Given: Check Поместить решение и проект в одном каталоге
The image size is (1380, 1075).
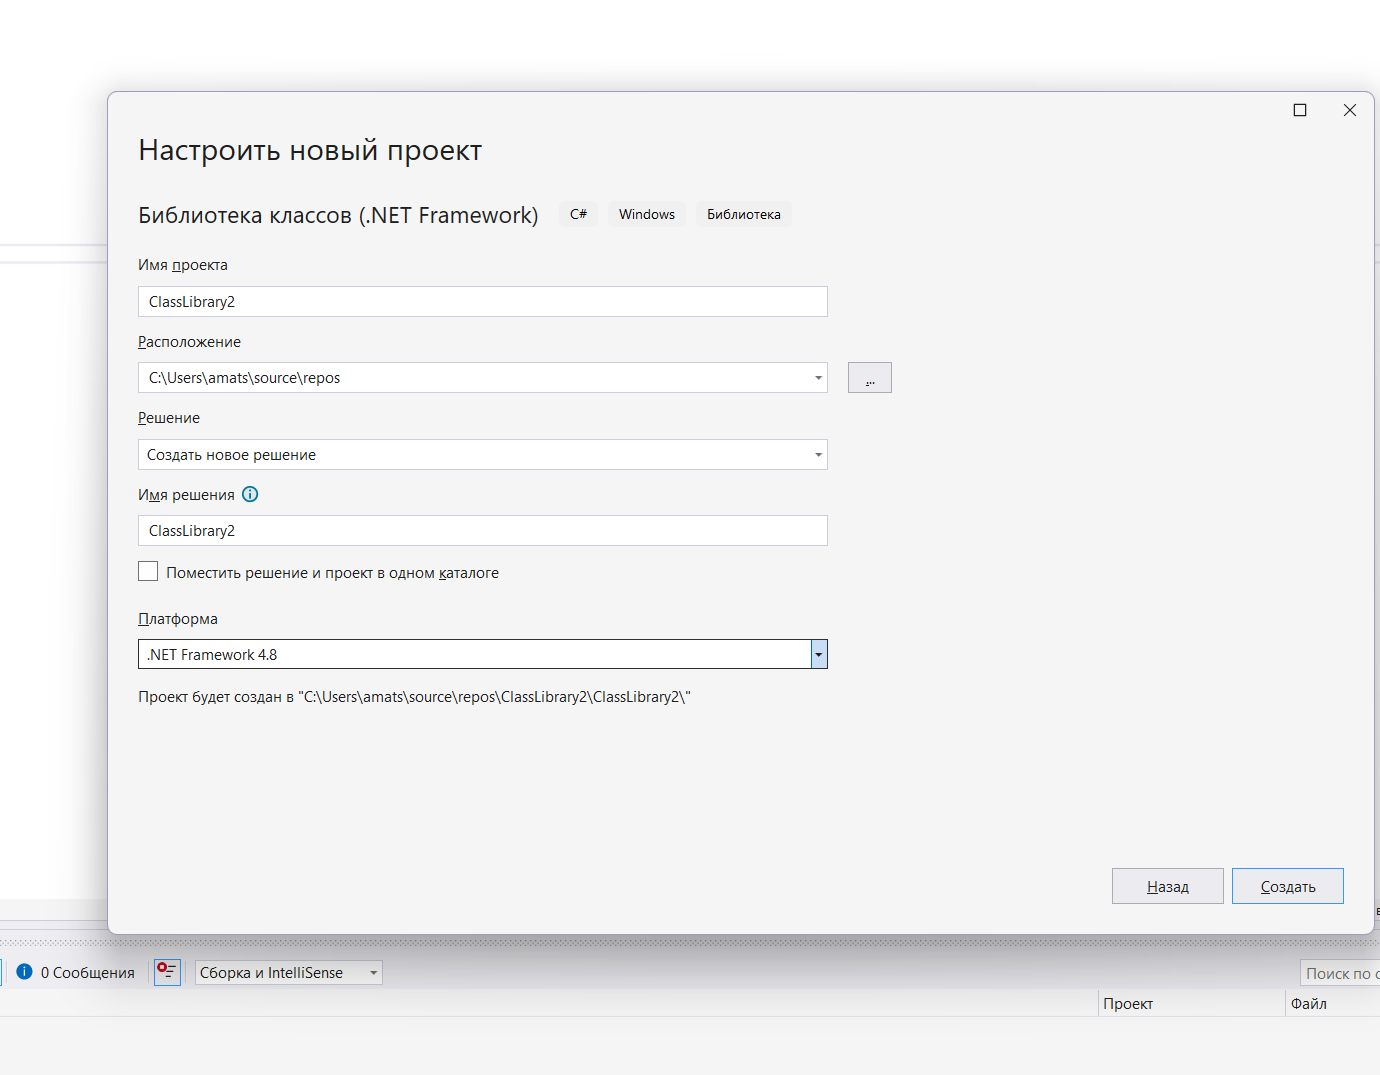Looking at the screenshot, I should click(148, 572).
